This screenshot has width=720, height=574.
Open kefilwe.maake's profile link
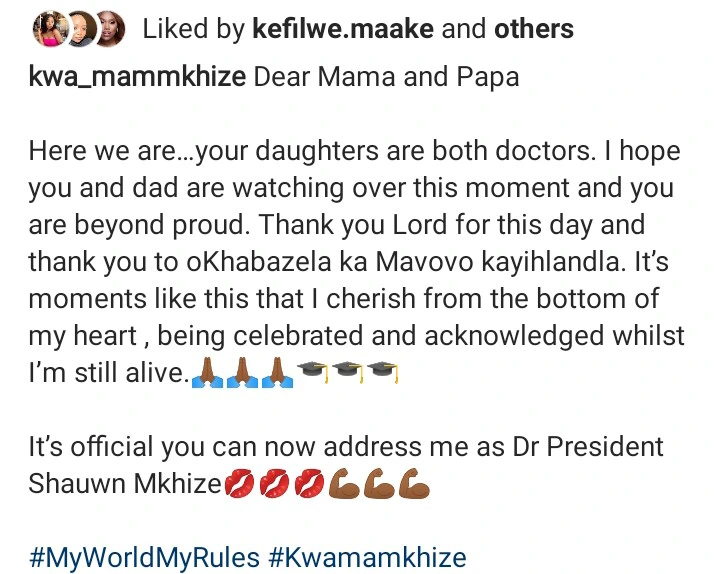[x=343, y=29]
